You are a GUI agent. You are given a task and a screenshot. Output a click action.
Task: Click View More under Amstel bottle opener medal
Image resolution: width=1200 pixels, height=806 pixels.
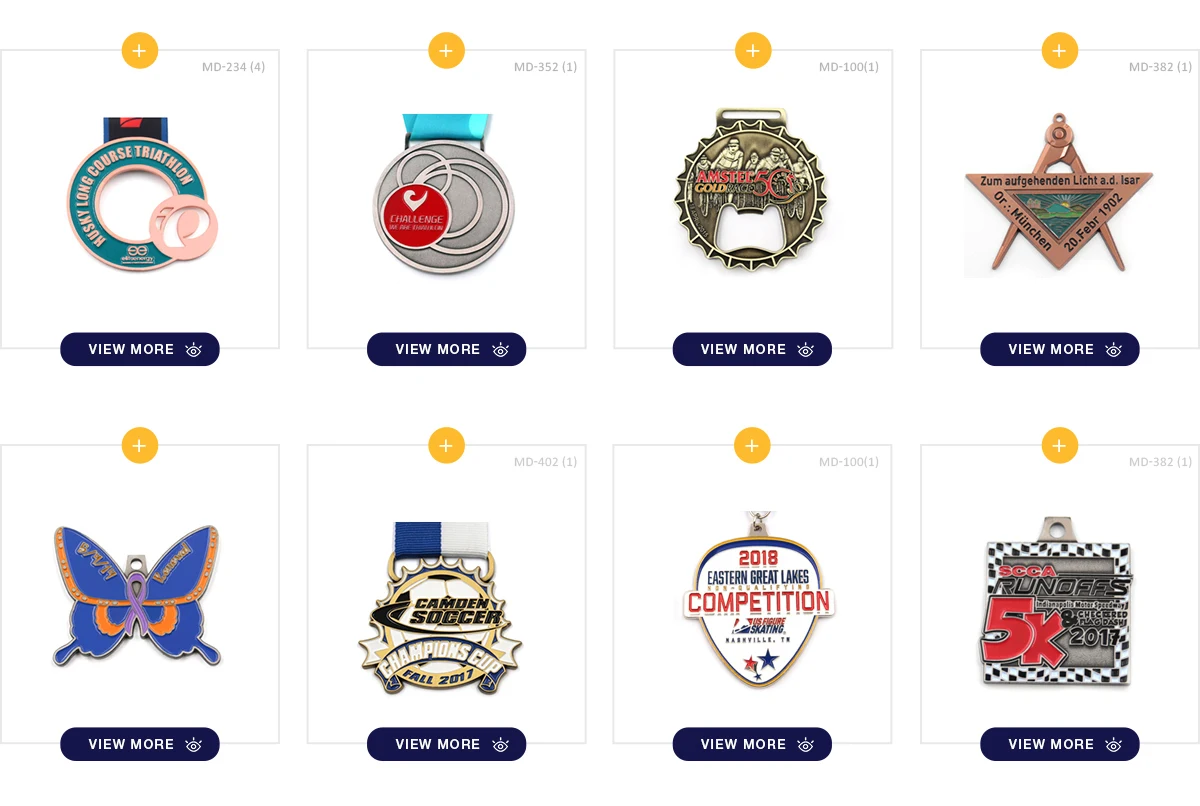752,349
